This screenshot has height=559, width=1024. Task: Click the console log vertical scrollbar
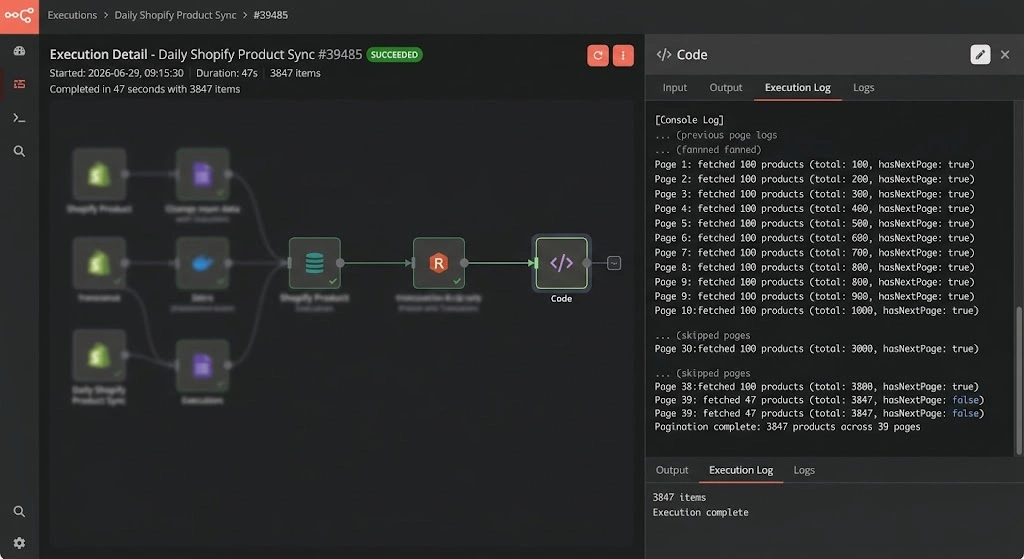[x=1018, y=380]
